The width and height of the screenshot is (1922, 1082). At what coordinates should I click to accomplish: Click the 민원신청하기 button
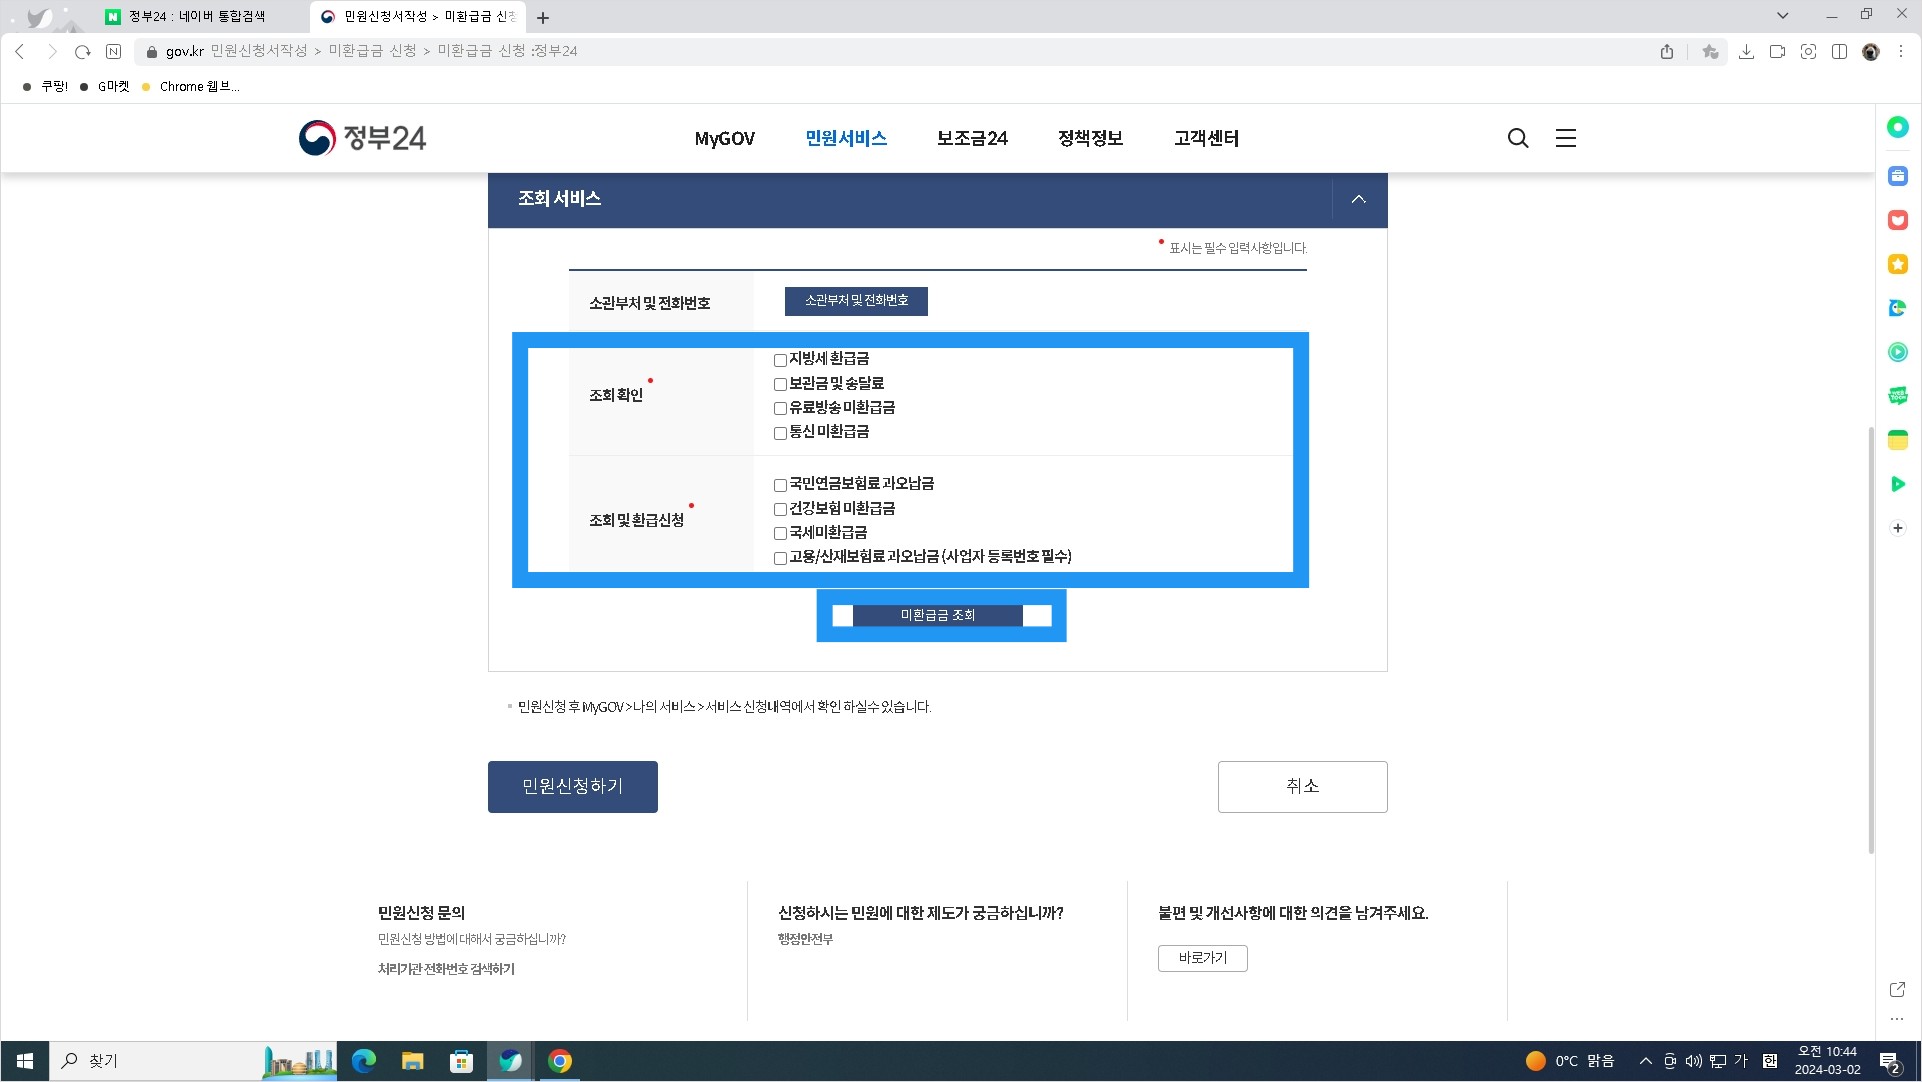(572, 786)
